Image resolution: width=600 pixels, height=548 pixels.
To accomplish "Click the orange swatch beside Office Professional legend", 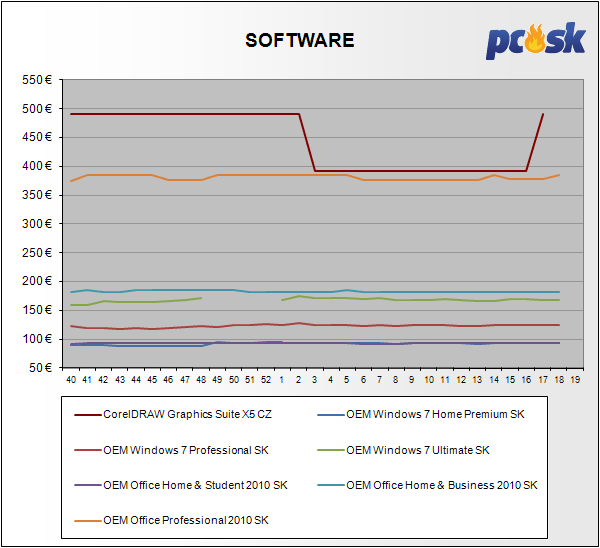I will coord(88,521).
